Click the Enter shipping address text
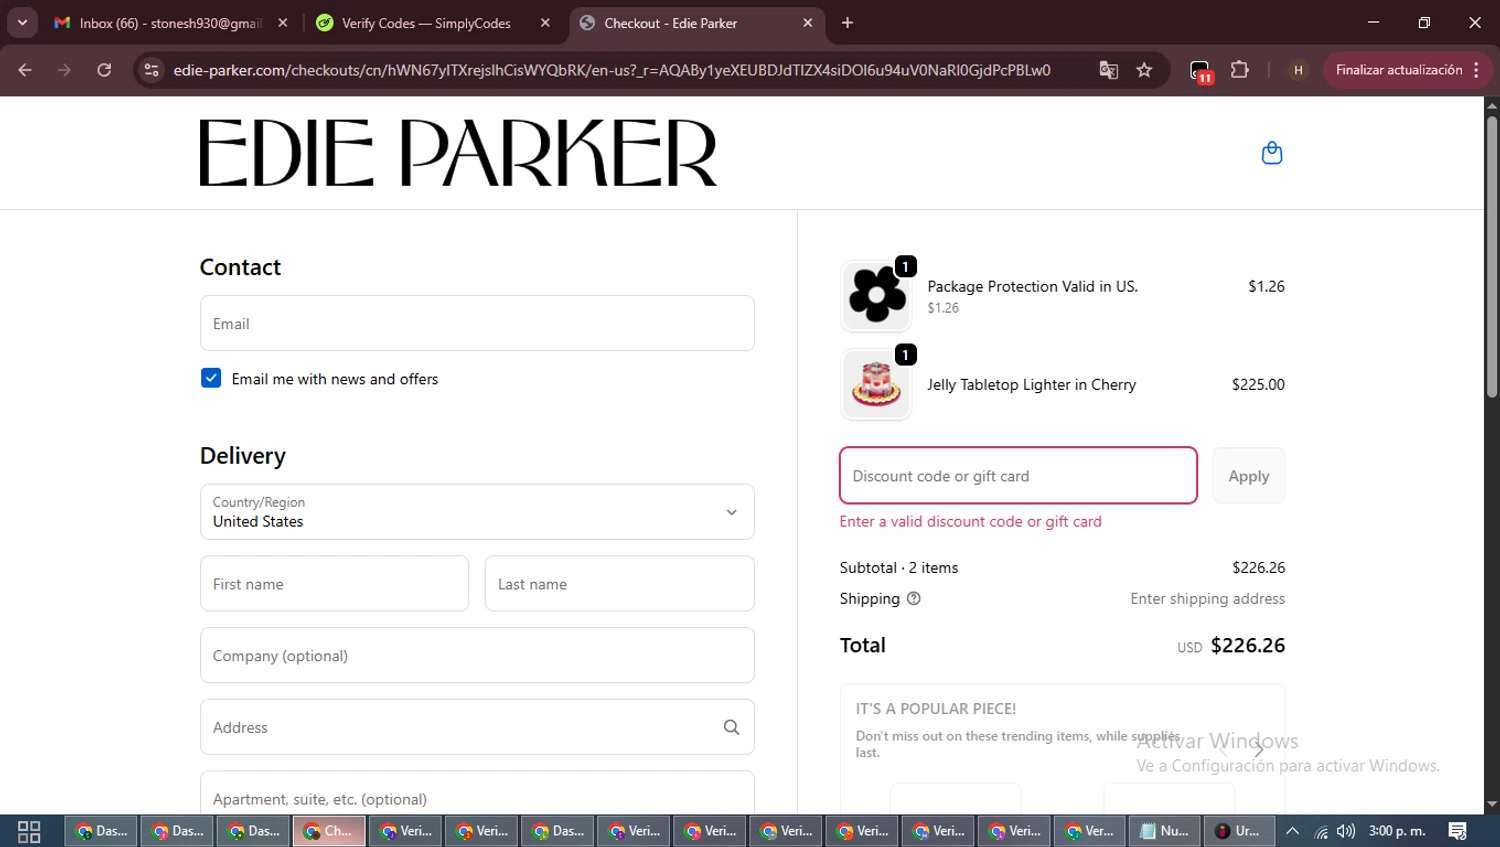Viewport: 1500px width, 847px height. coord(1207,599)
